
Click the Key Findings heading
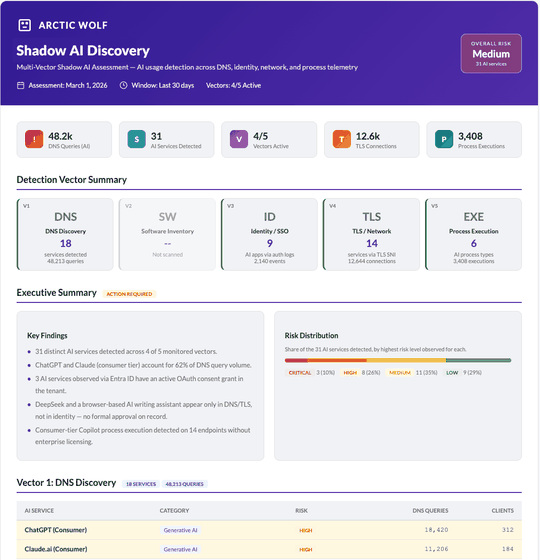pyautogui.click(x=47, y=335)
